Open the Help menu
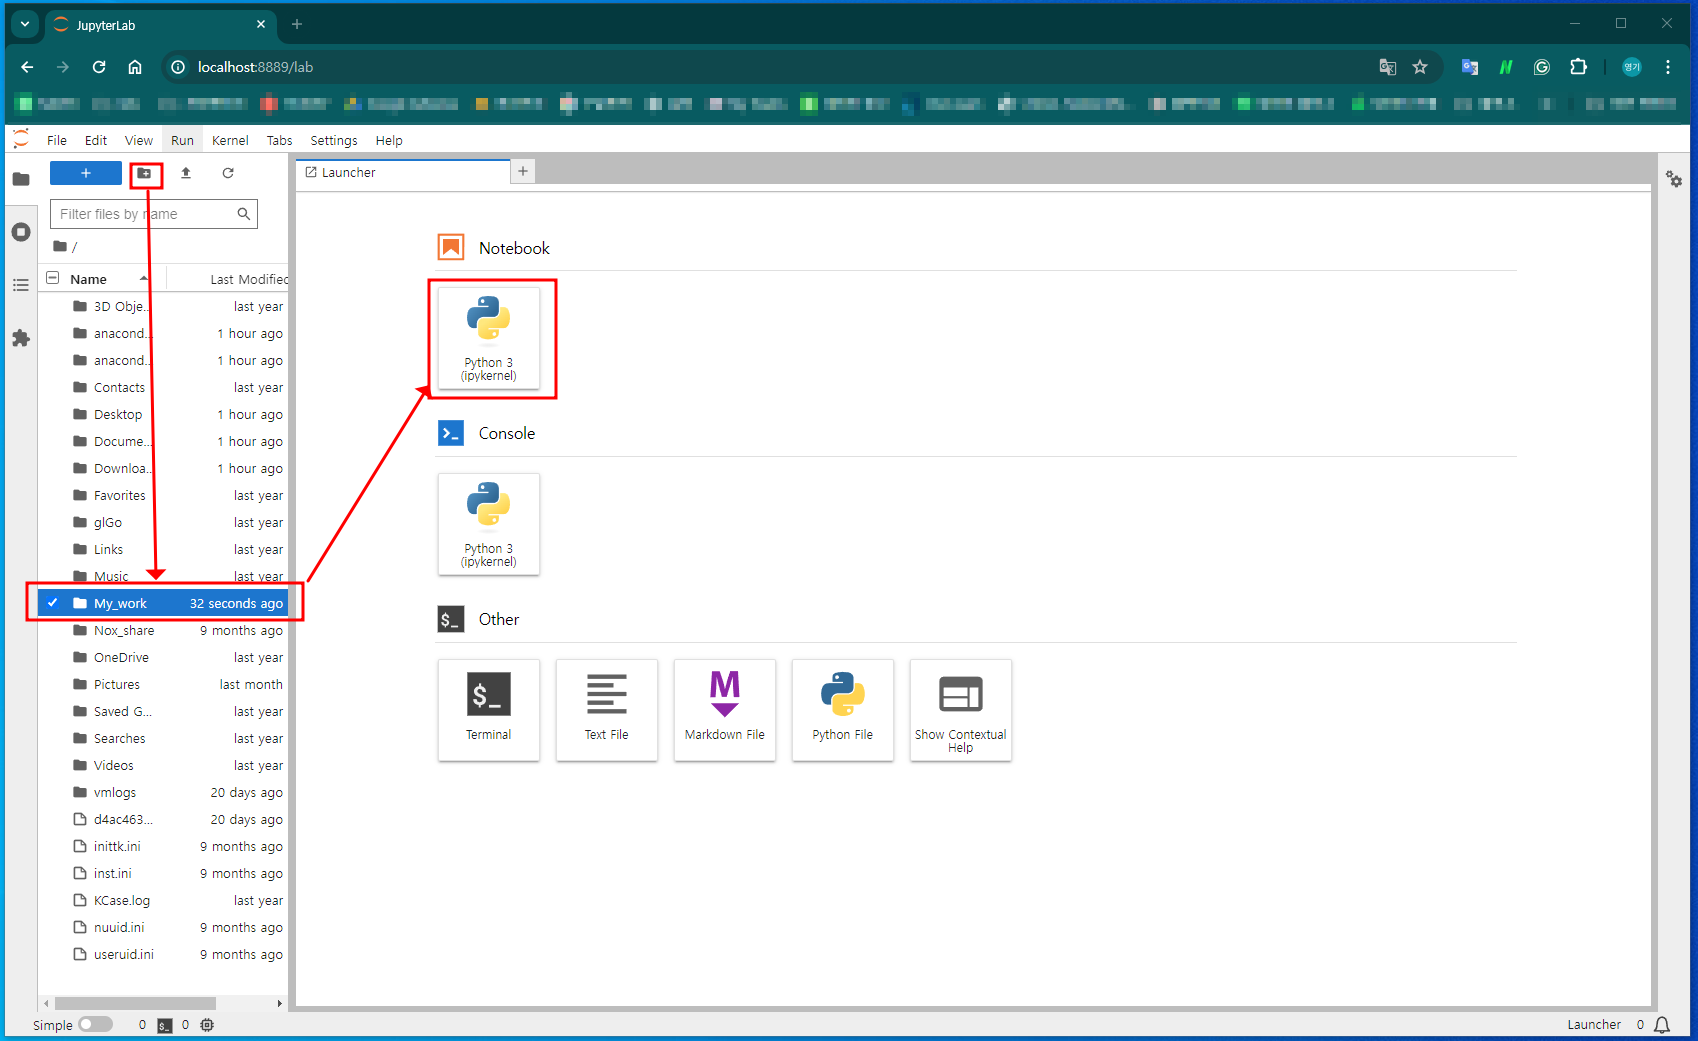The image size is (1698, 1041). pyautogui.click(x=389, y=140)
